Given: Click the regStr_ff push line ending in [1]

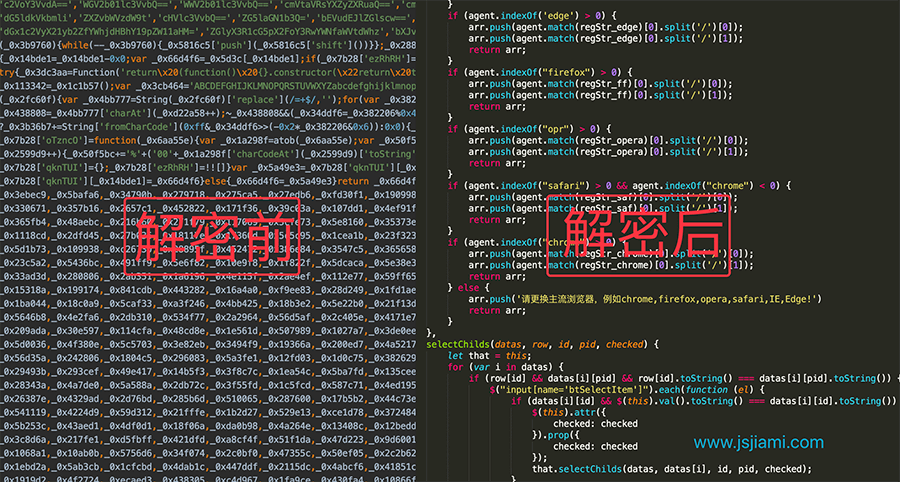Looking at the screenshot, I should (x=600, y=95).
